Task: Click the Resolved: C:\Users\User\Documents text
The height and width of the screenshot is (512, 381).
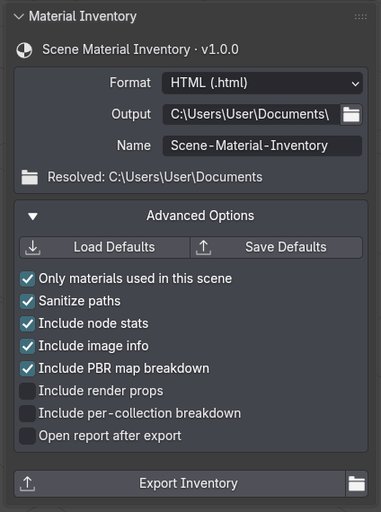Action: [x=155, y=177]
